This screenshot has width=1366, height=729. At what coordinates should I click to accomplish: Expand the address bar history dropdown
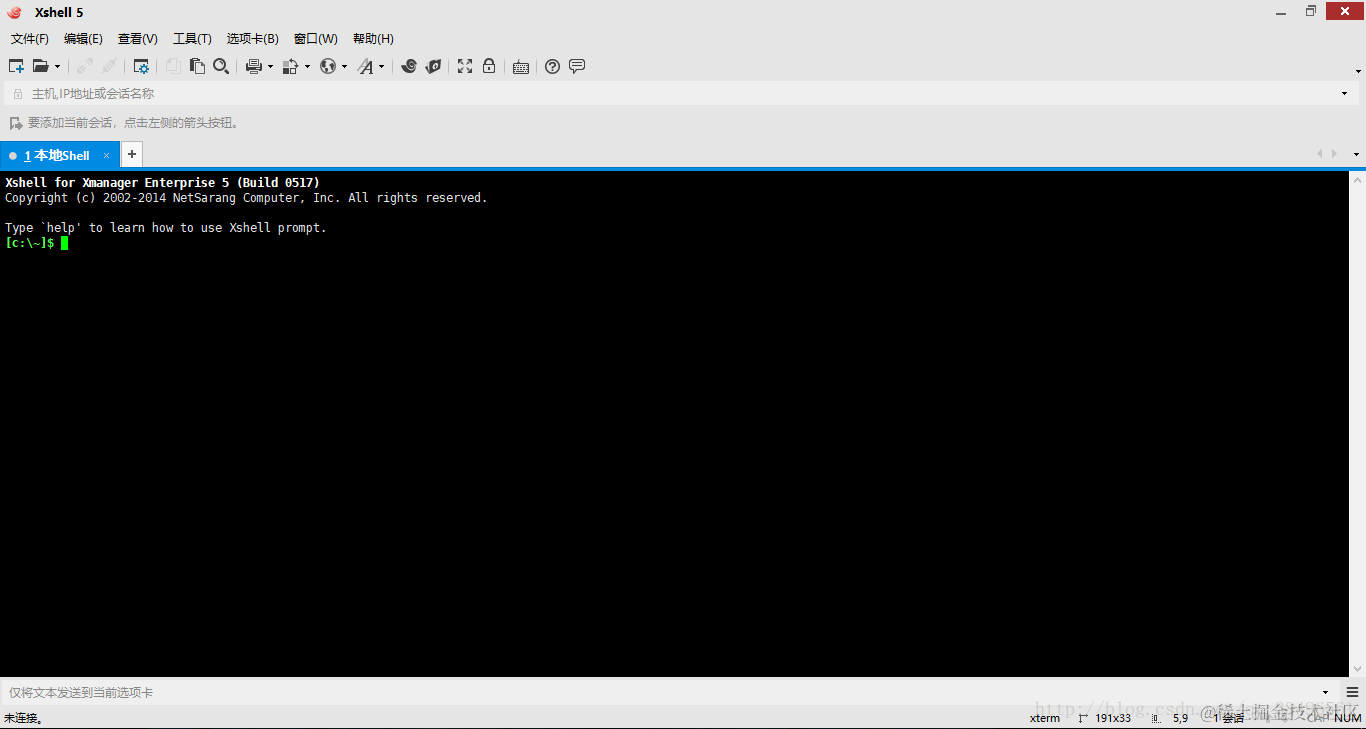tap(1344, 93)
